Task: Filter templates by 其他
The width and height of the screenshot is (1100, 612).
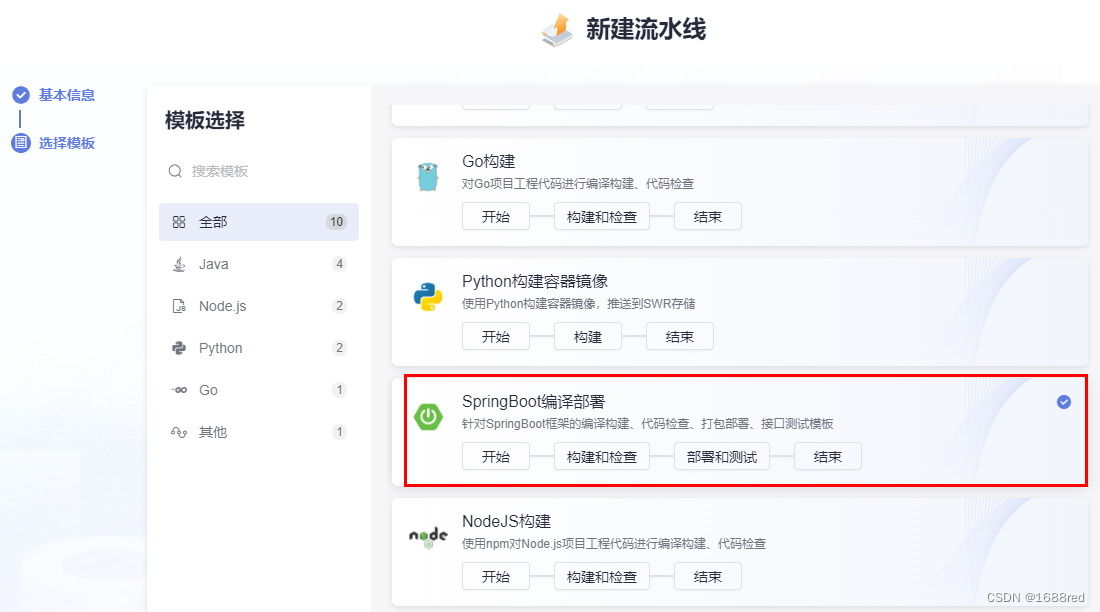Action: [x=259, y=432]
